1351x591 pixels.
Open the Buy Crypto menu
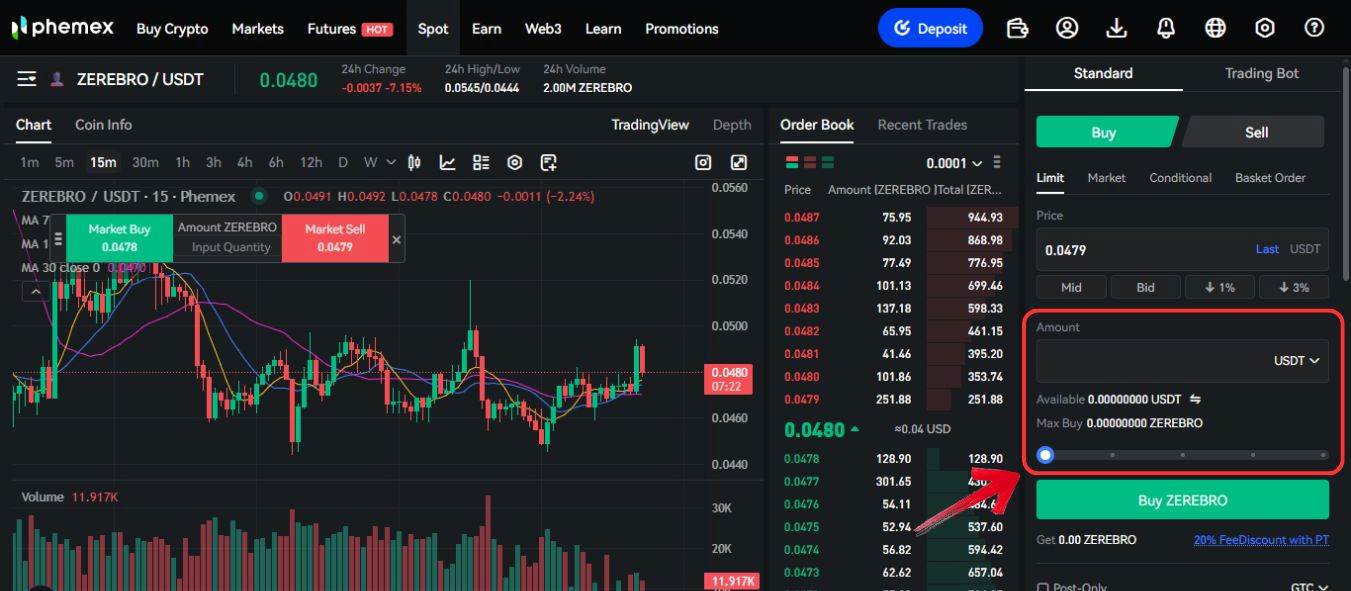pyautogui.click(x=172, y=29)
